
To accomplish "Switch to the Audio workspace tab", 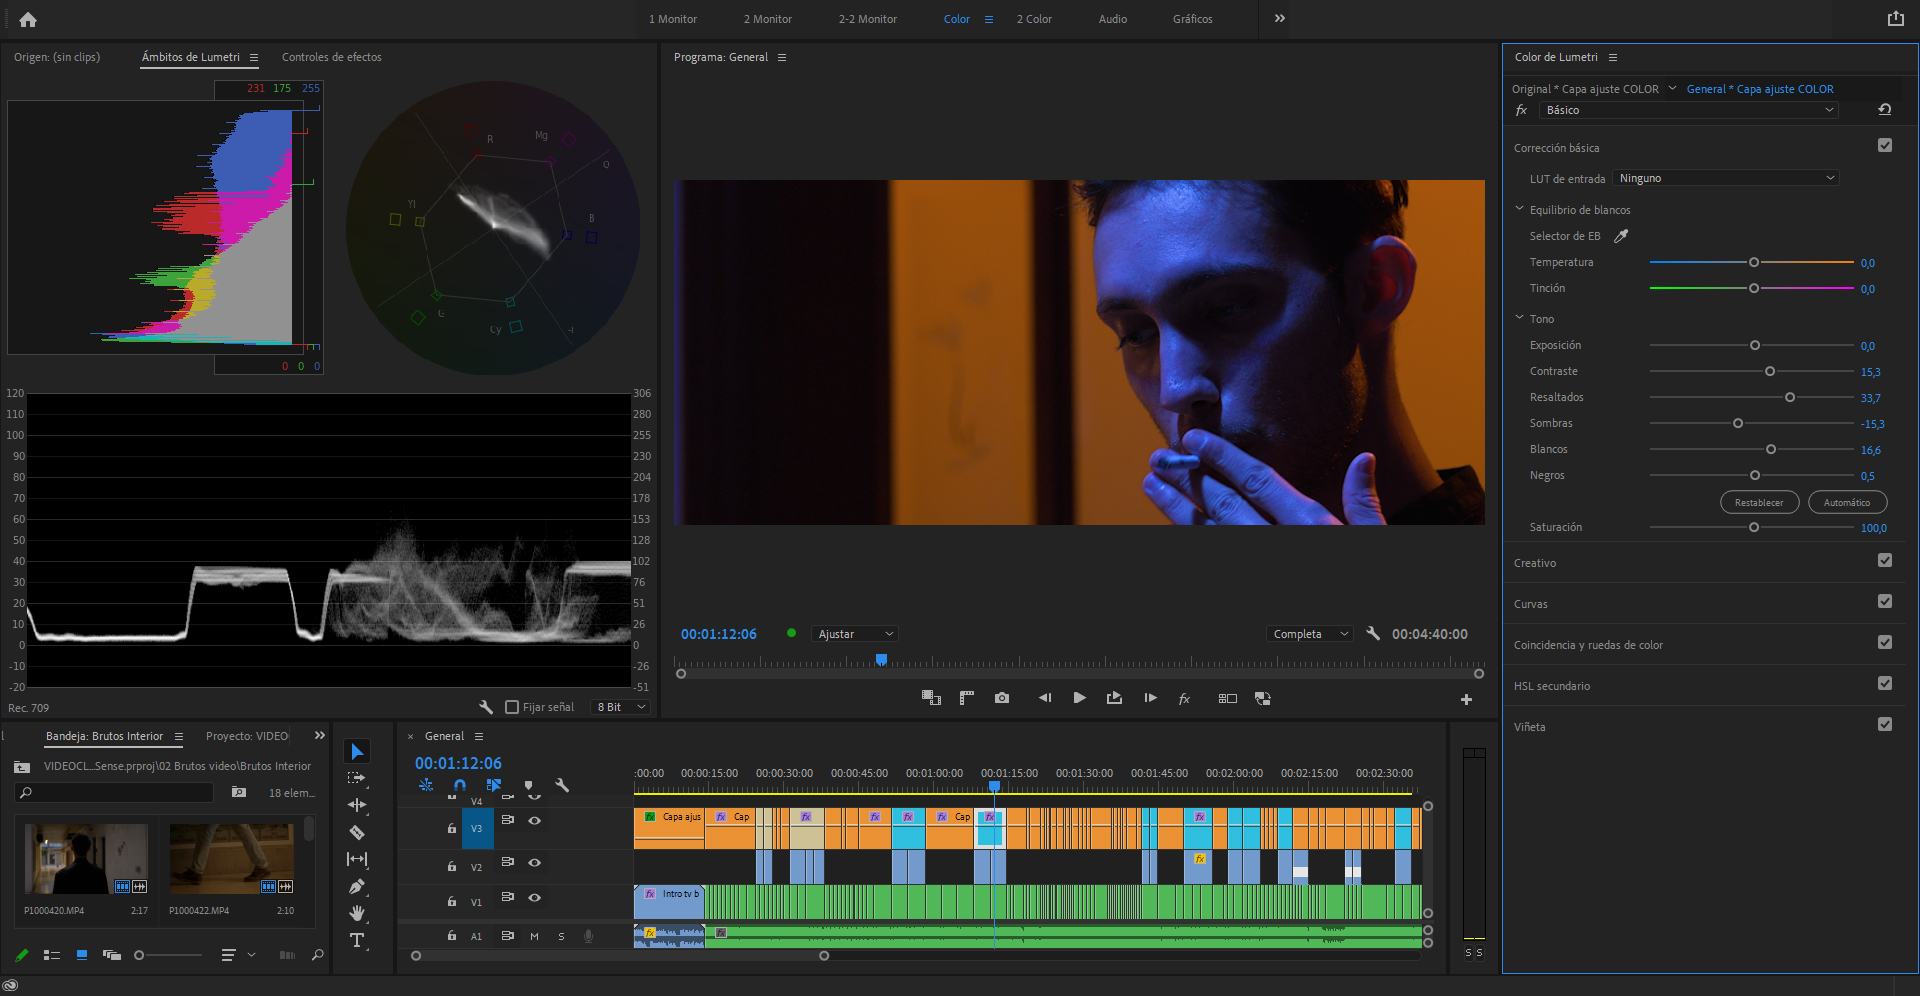I will tap(1112, 19).
